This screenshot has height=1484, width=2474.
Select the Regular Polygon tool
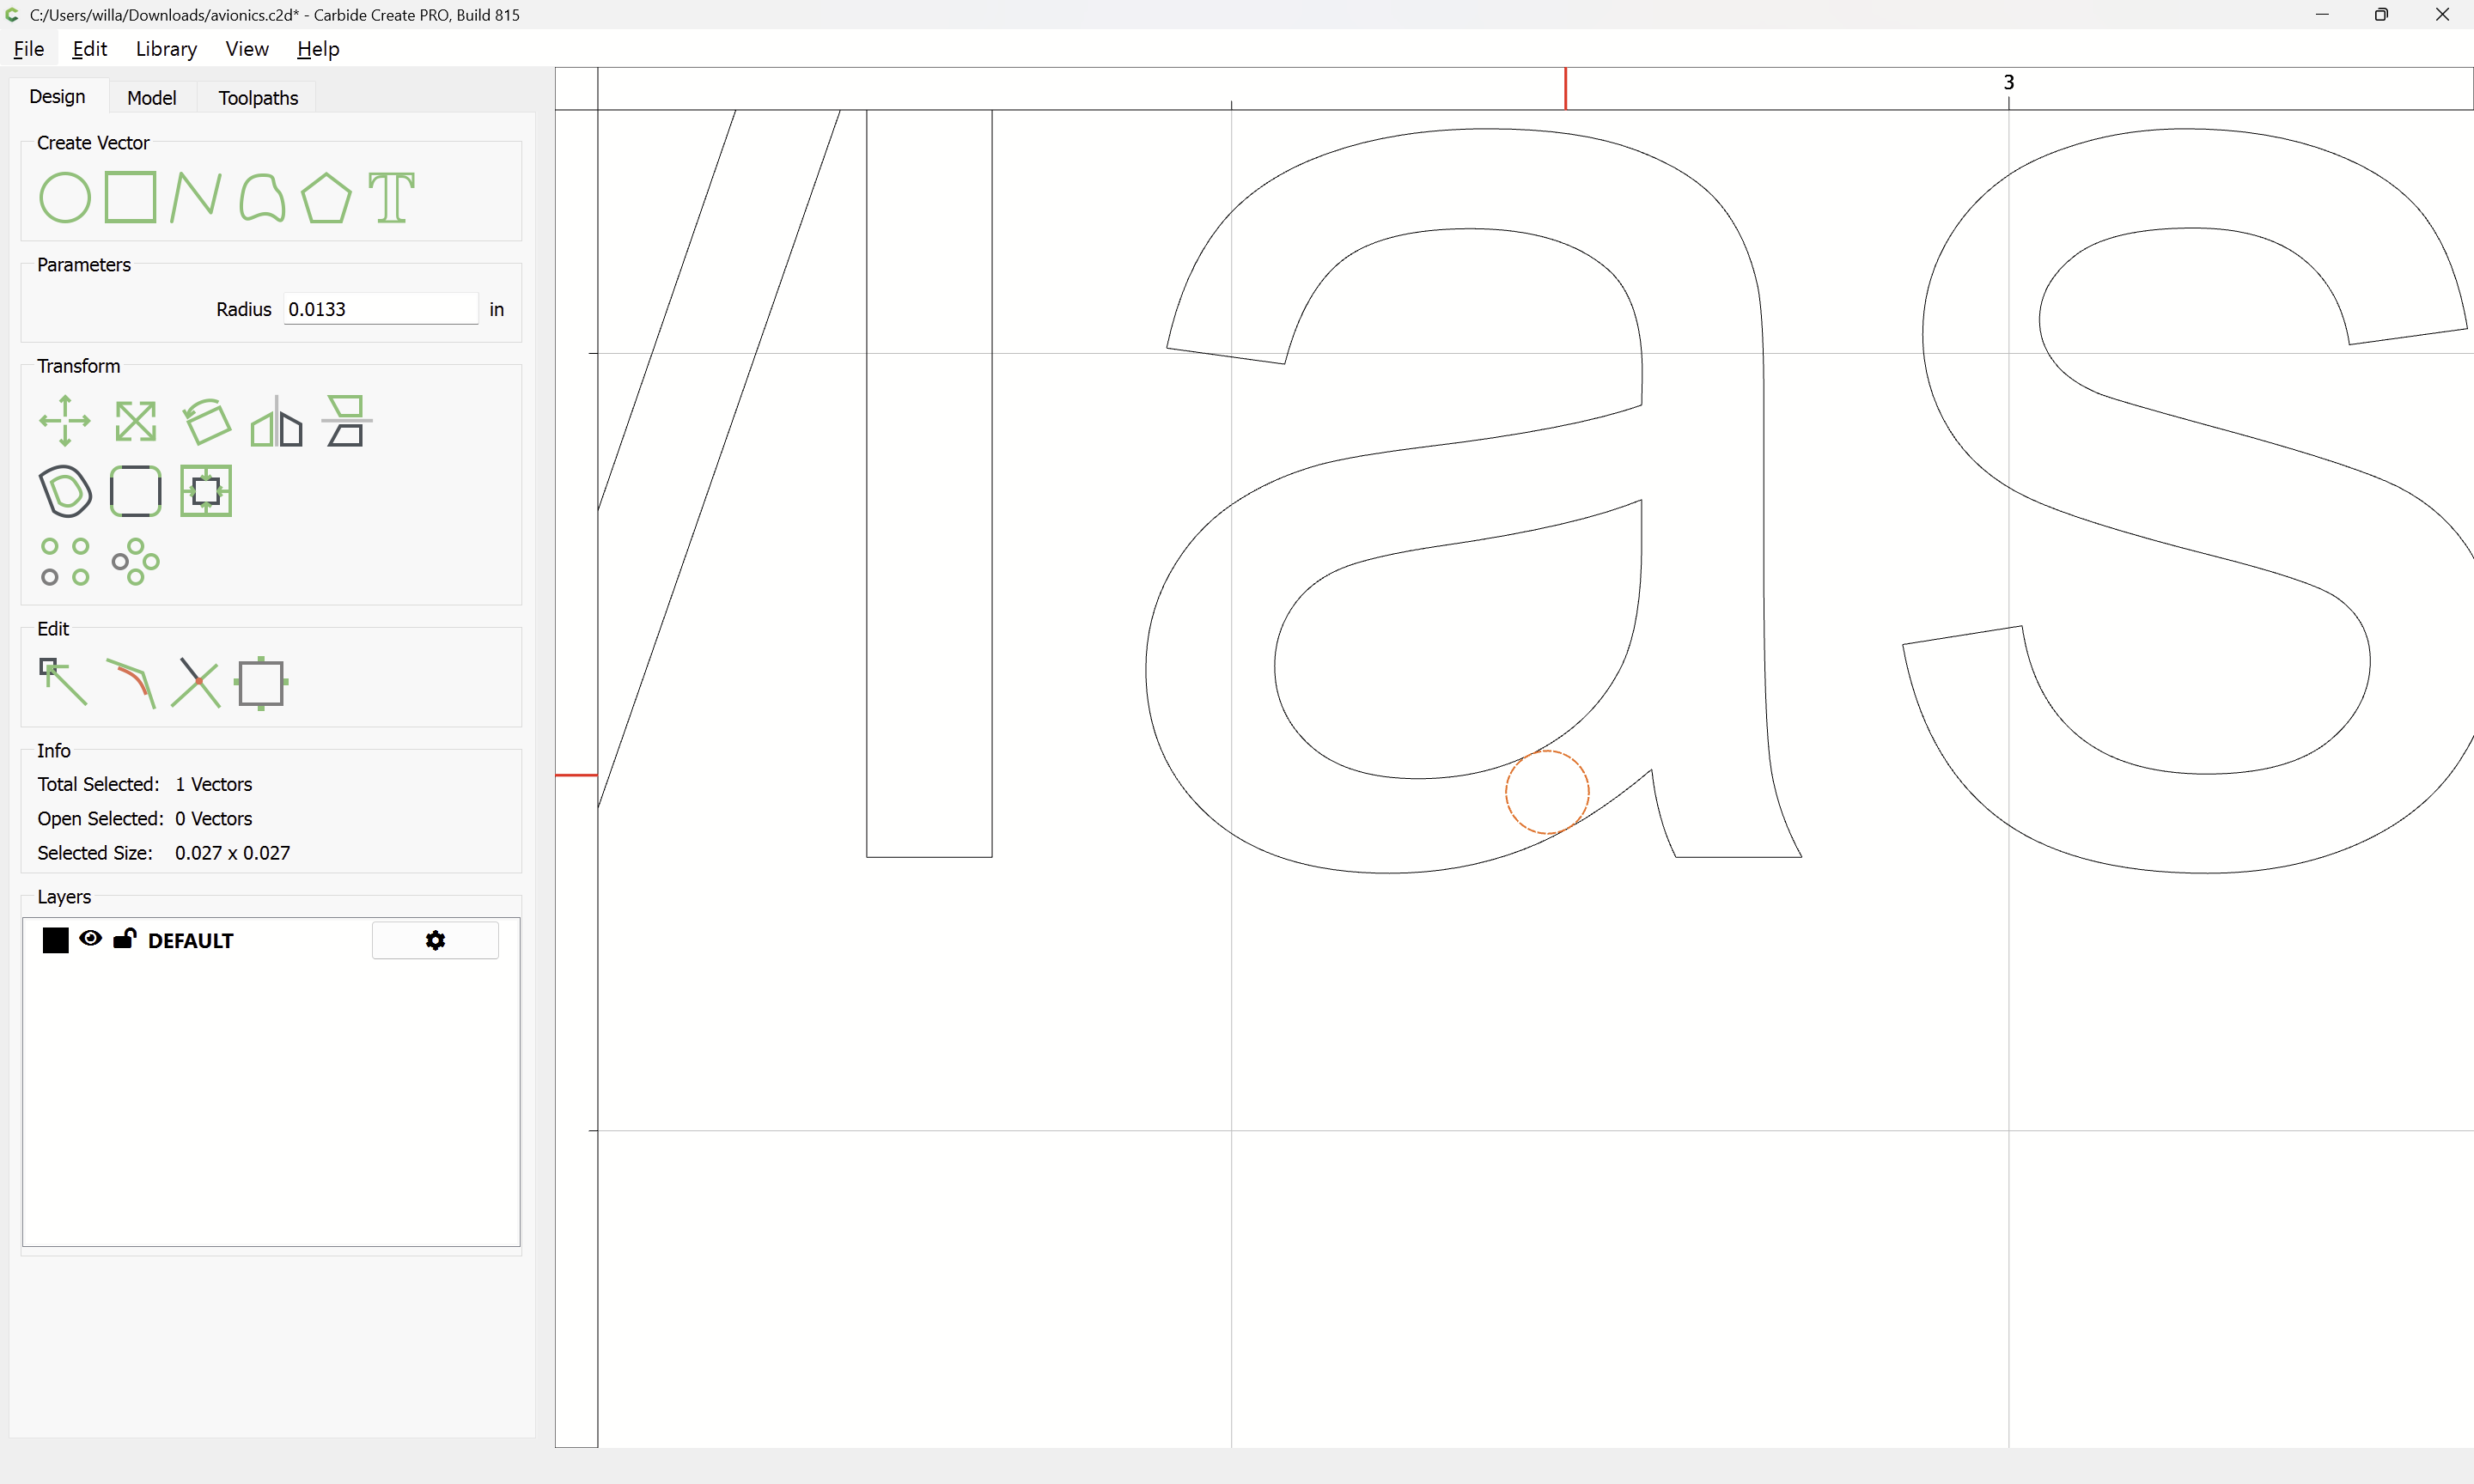point(327,197)
